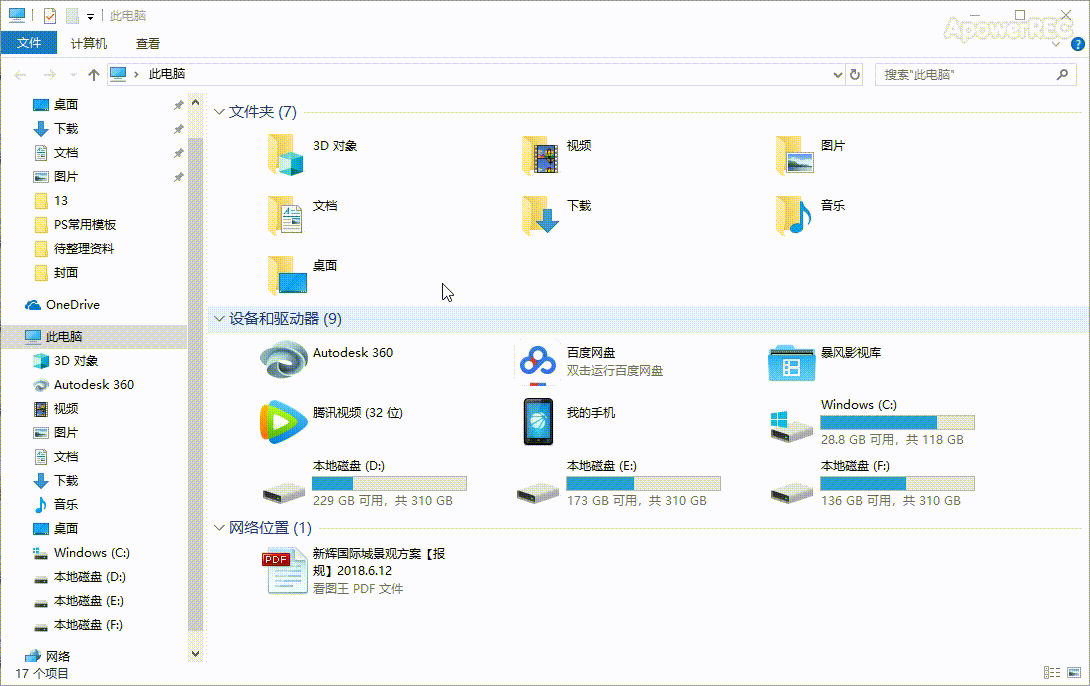Open the 暴风影视库 icon

coord(791,362)
